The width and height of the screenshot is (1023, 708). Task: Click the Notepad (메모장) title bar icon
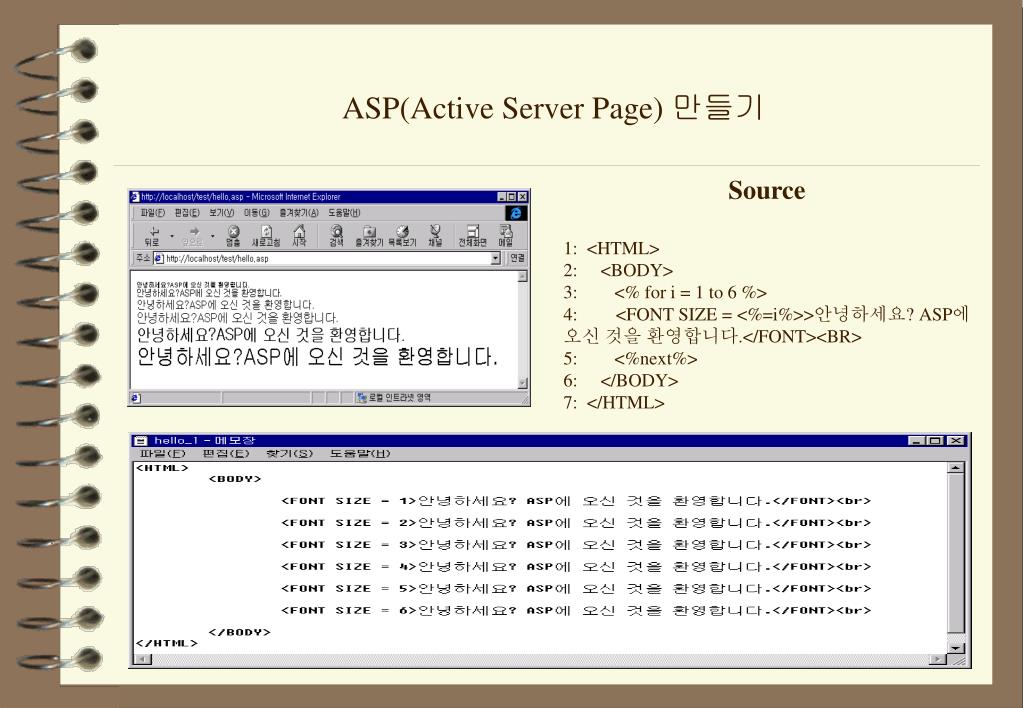(140, 440)
